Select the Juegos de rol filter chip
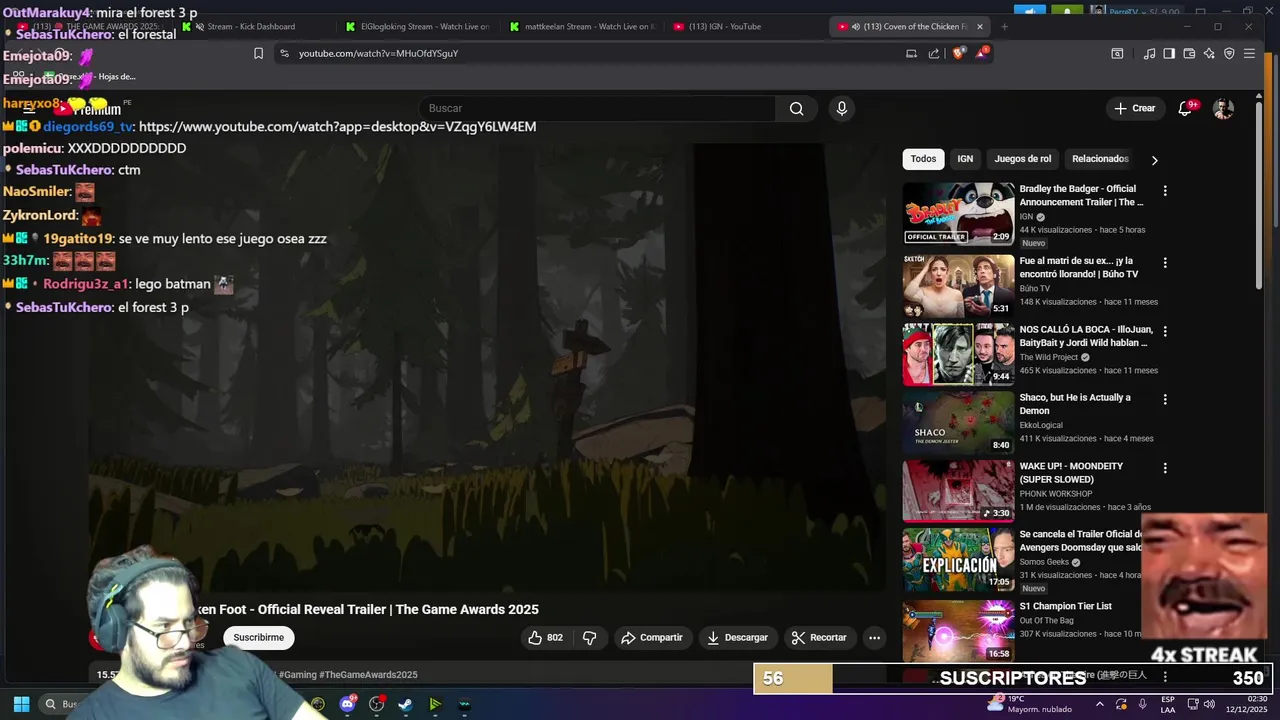1280x720 pixels. click(x=1022, y=159)
